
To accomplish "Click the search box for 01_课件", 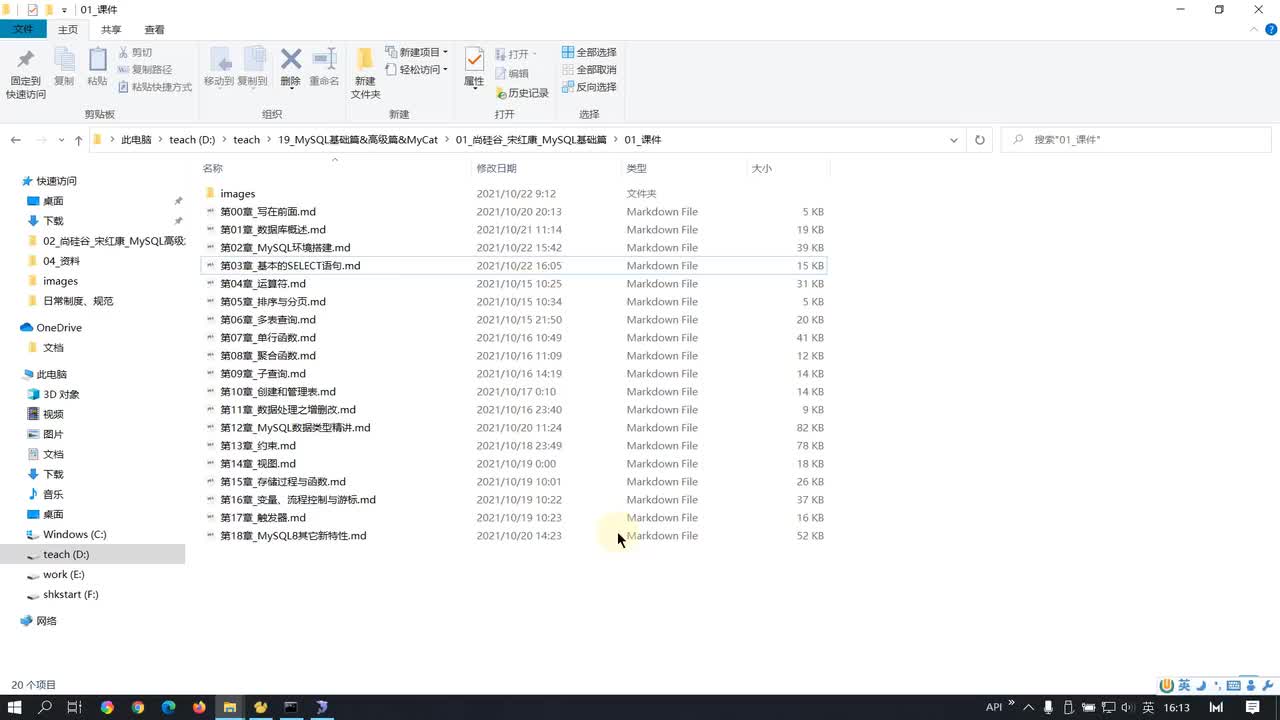I will [x=1136, y=140].
